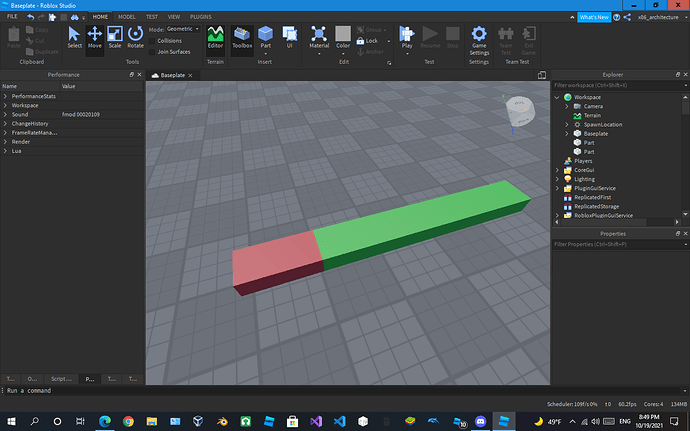Close the Baseplate document tab
690x431 pixels.
tap(191, 75)
